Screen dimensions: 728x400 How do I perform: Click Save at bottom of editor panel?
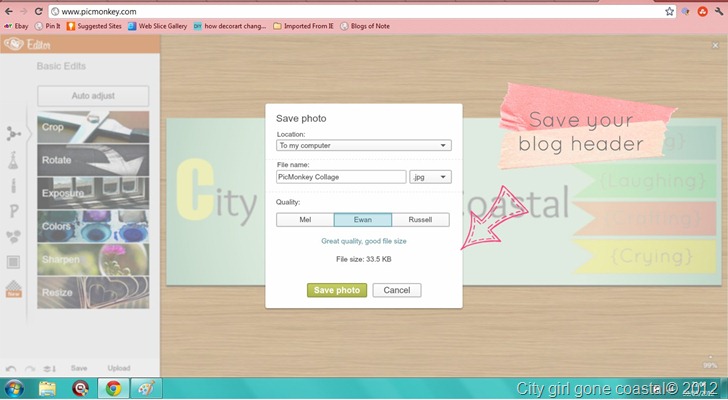(x=79, y=368)
